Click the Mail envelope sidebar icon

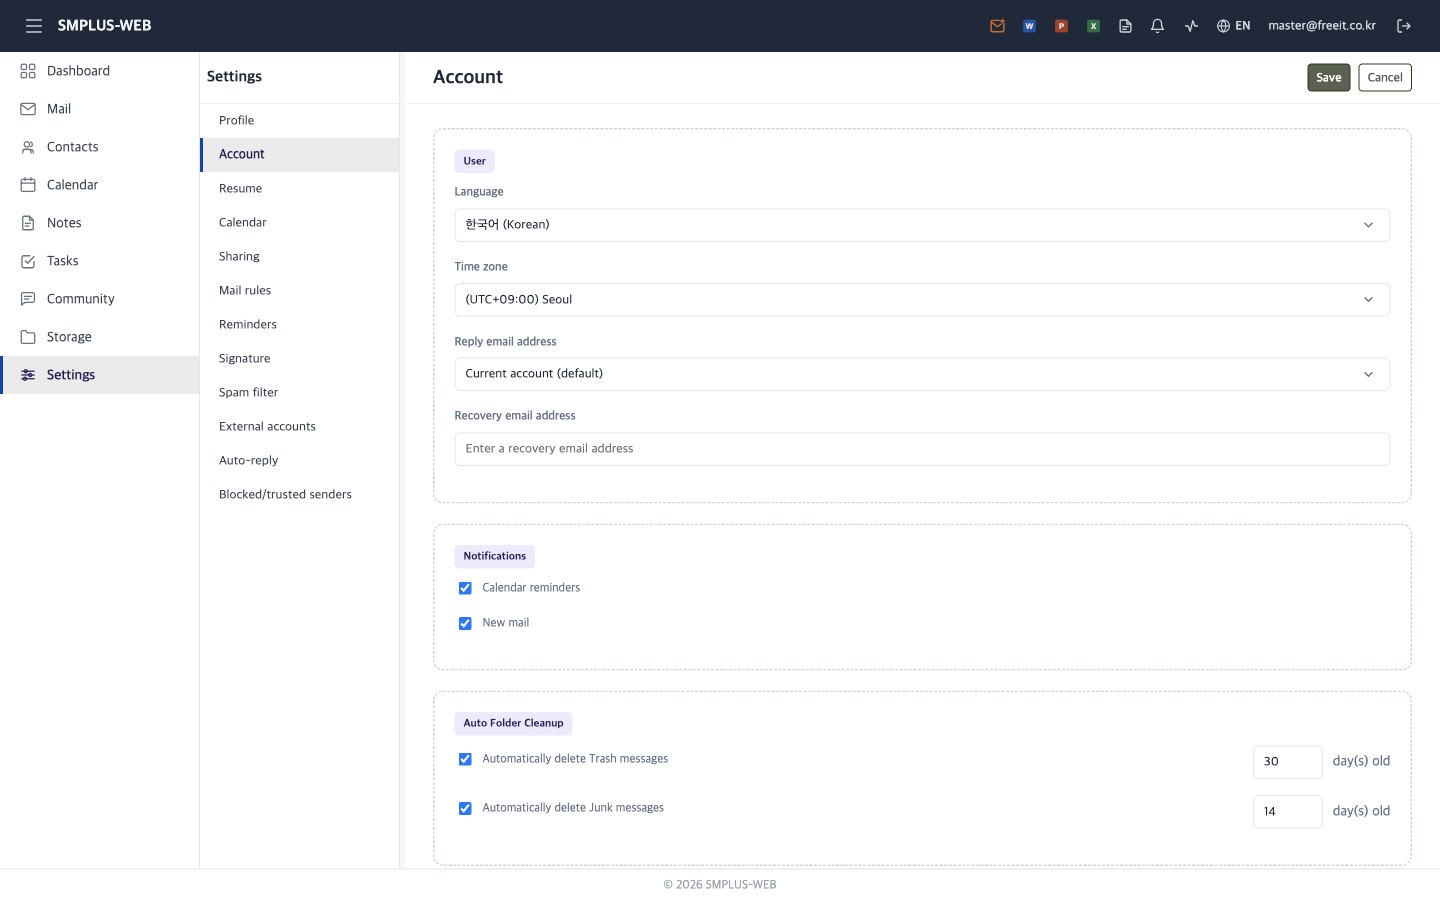[28, 109]
